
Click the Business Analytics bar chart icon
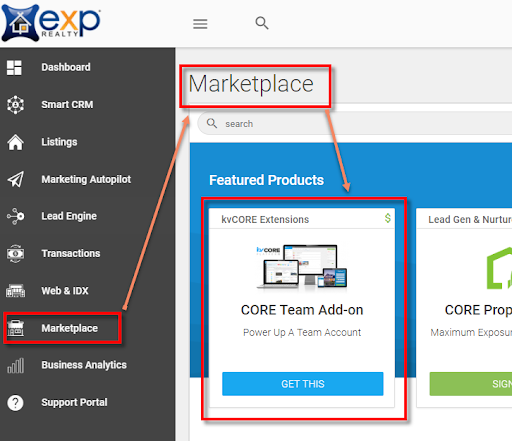pos(15,365)
